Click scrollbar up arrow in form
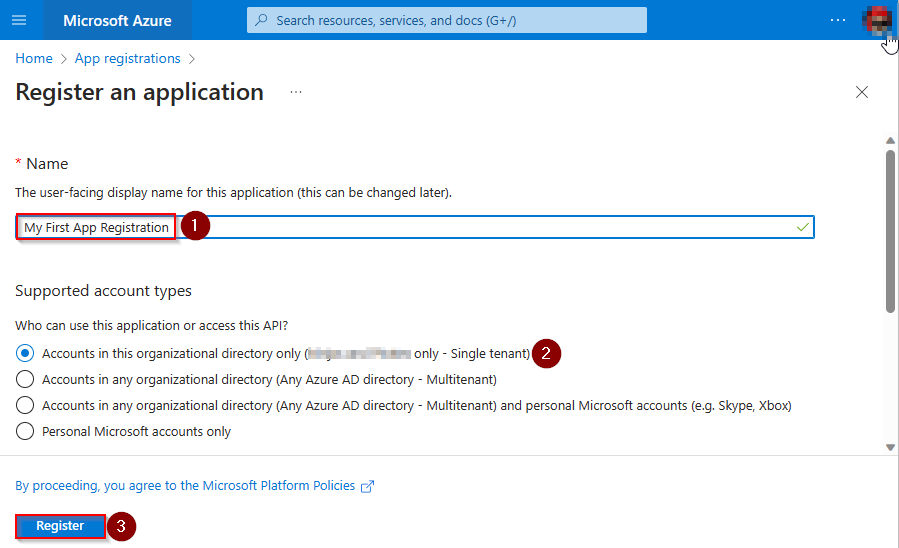This screenshot has width=899, height=548. tap(890, 140)
